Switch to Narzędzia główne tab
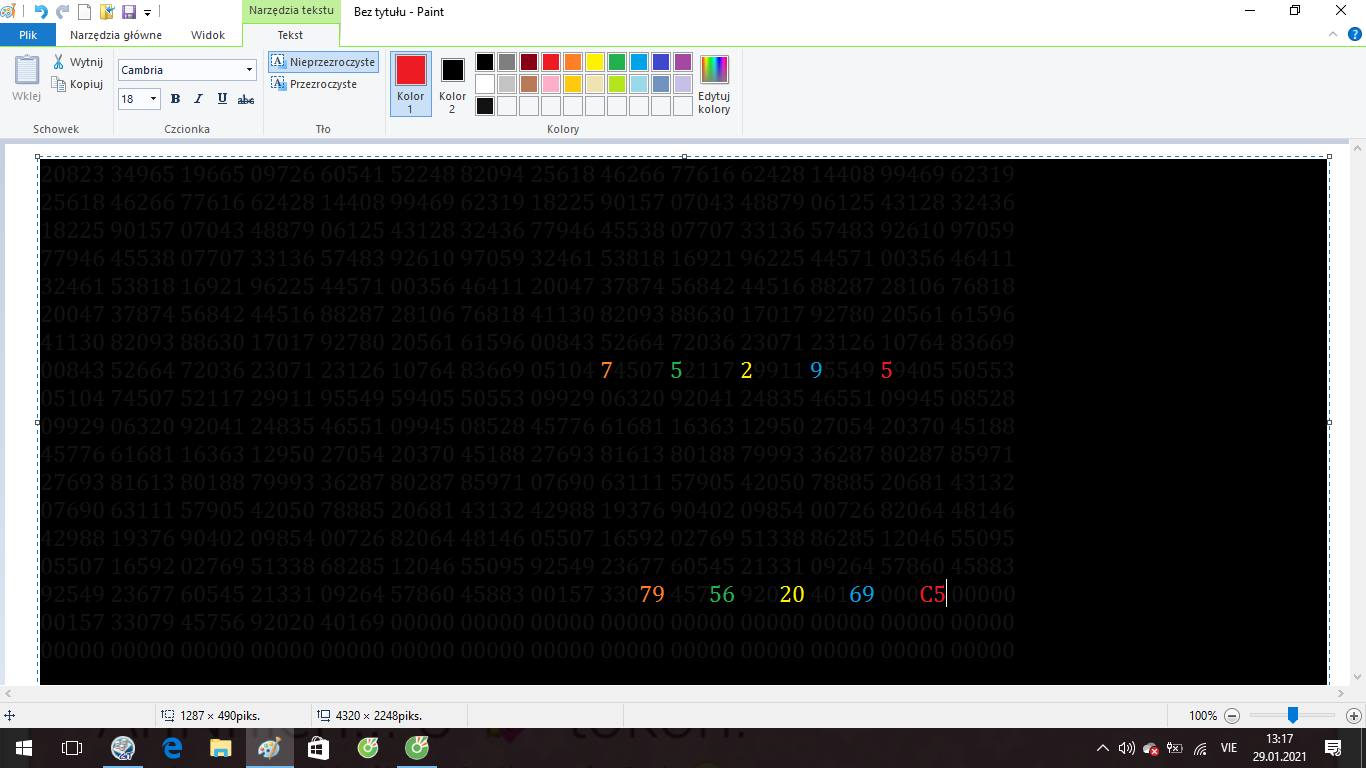Viewport: 1366px width, 768px height. click(116, 35)
